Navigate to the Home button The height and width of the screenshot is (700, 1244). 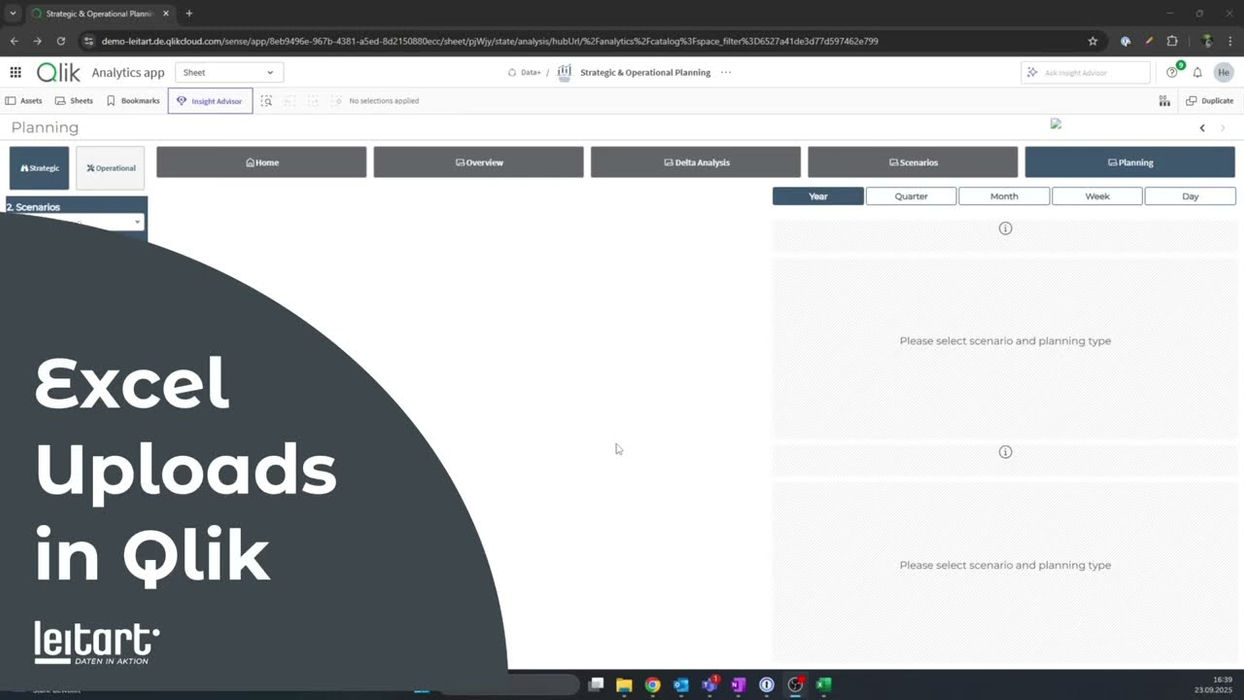(x=261, y=162)
